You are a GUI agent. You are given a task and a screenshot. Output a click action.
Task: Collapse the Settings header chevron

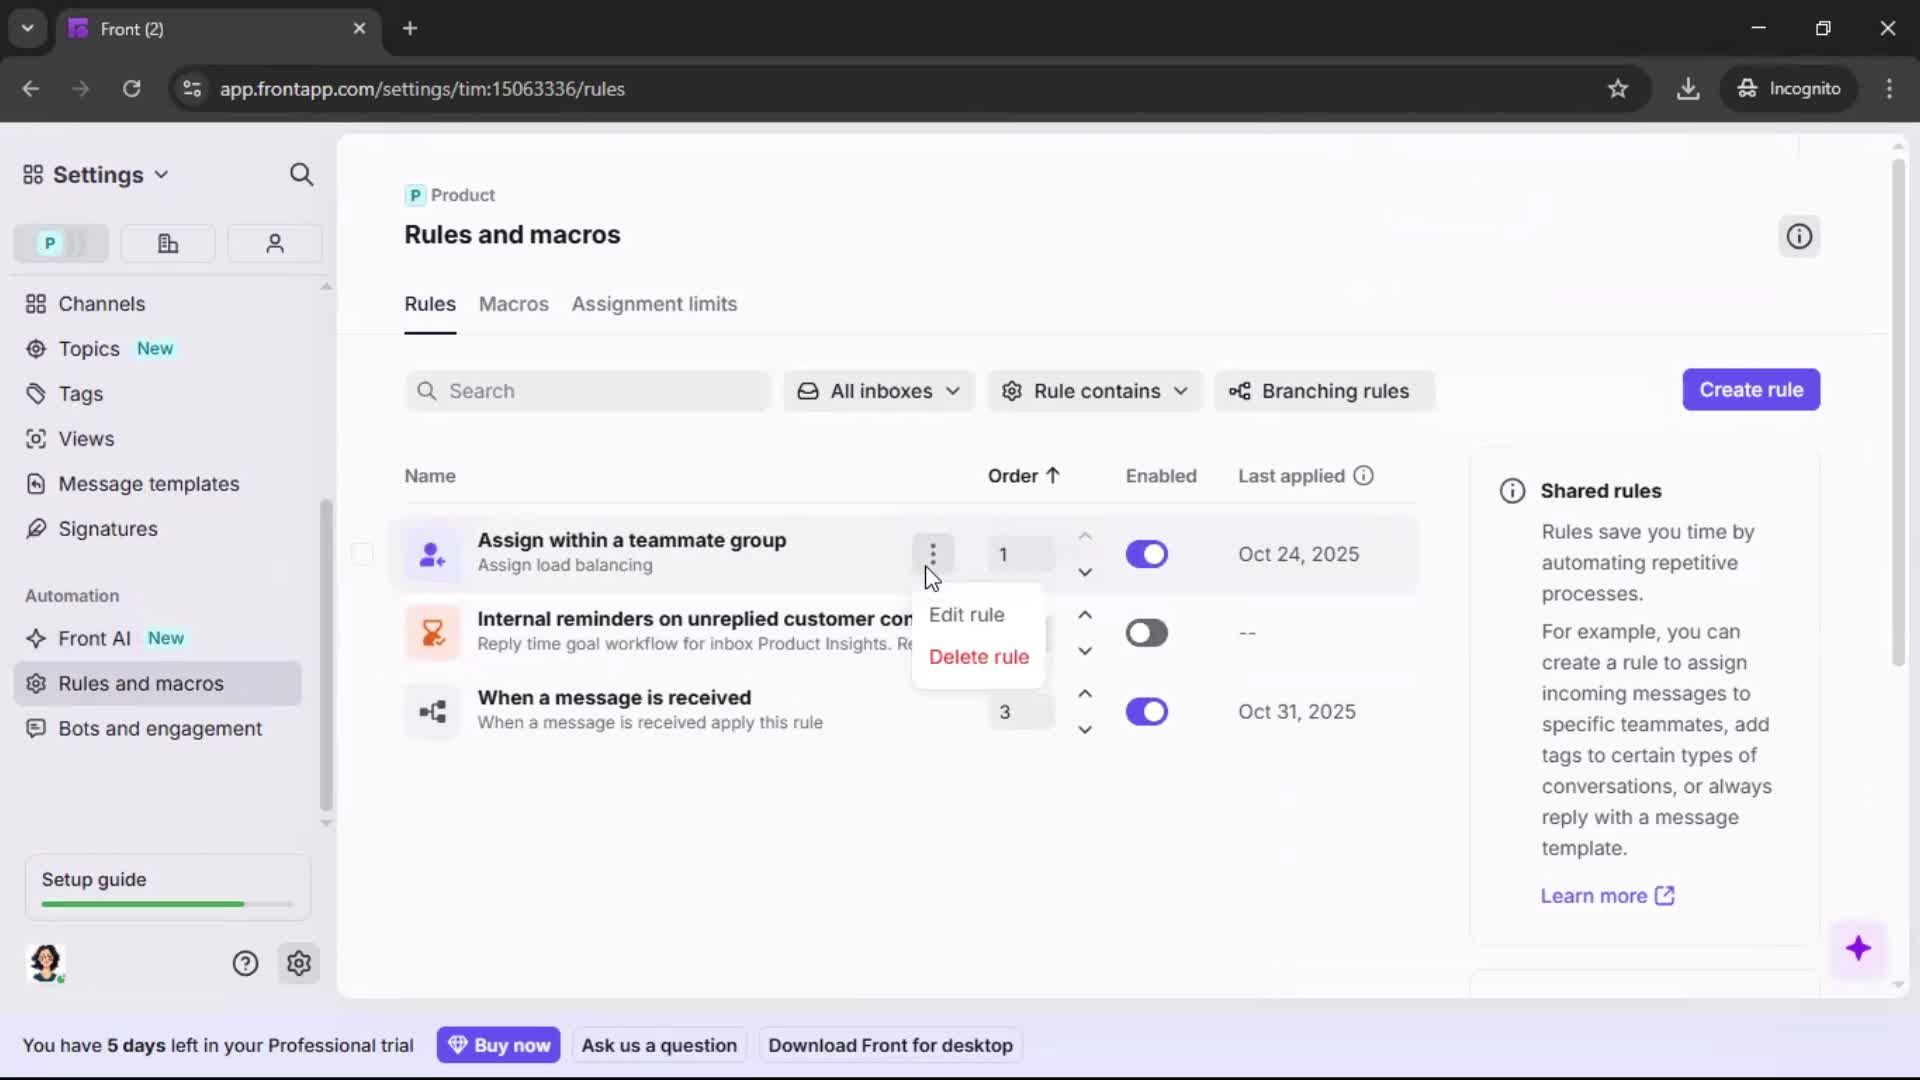point(163,174)
